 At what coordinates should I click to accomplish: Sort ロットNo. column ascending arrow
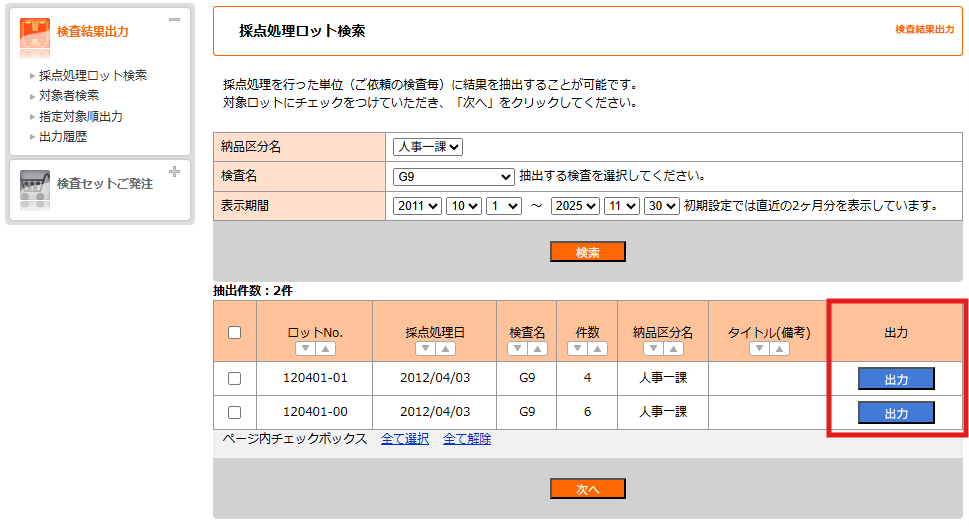[325, 349]
